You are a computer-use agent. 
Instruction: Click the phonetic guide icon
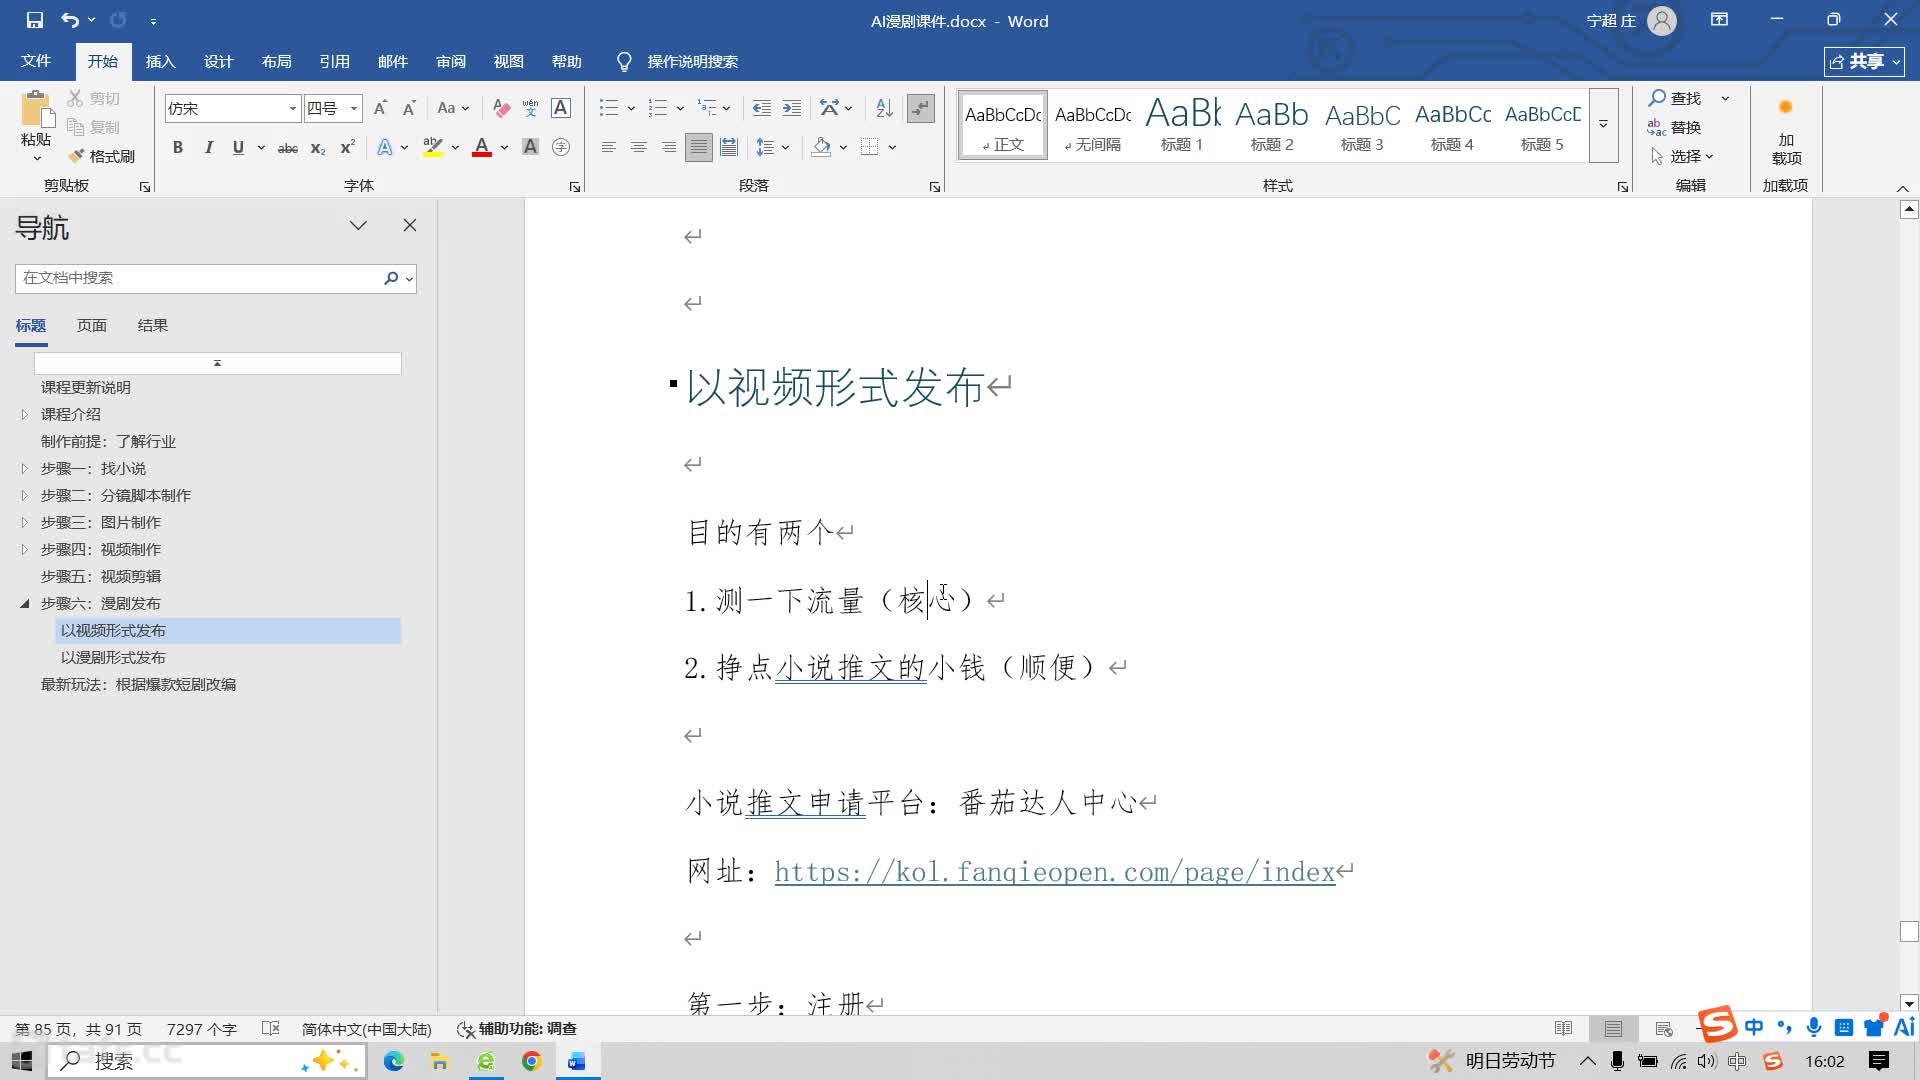point(530,108)
